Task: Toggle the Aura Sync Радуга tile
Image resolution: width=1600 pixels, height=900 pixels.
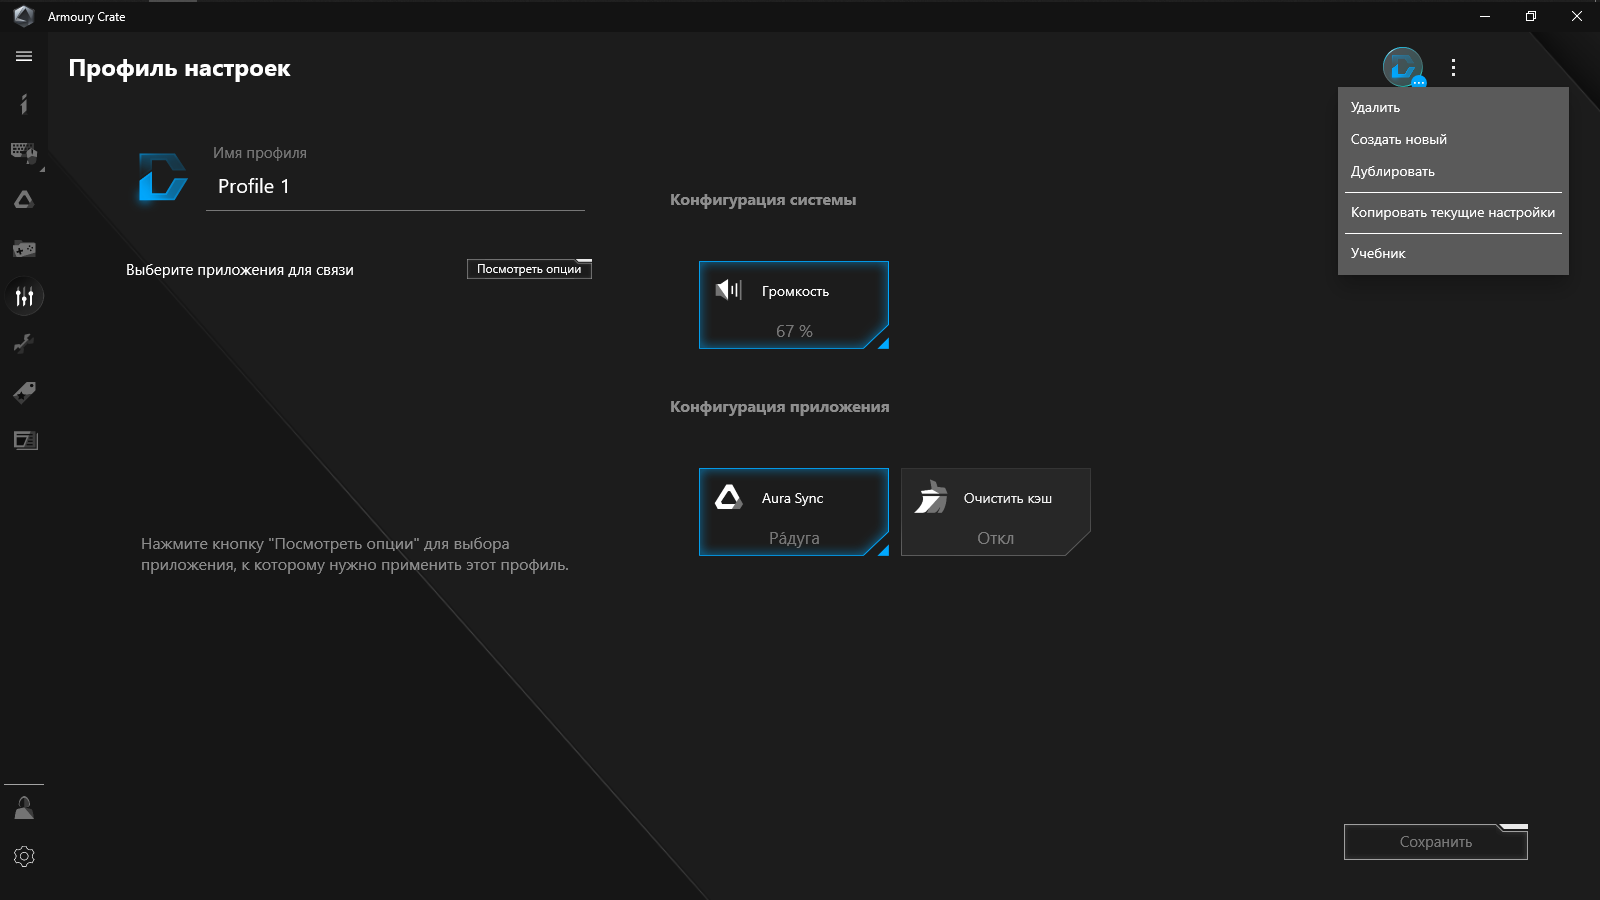Action: click(794, 512)
